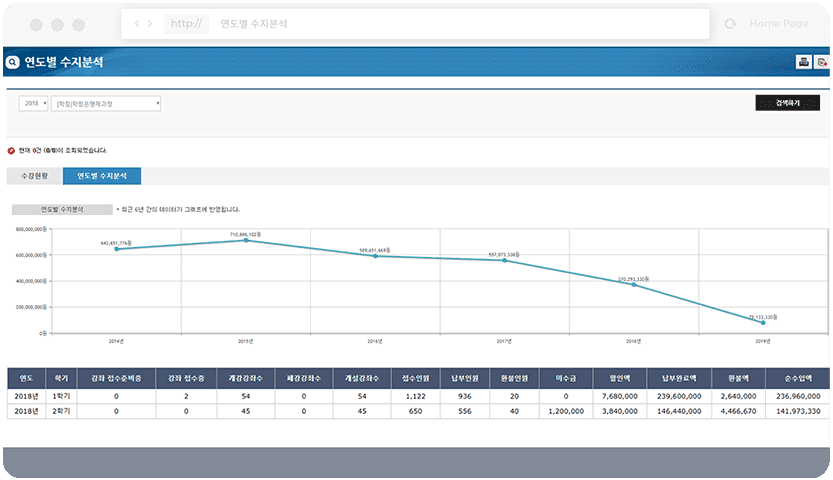Click the 개강강좌수 column header
833x480 pixels.
click(245, 379)
